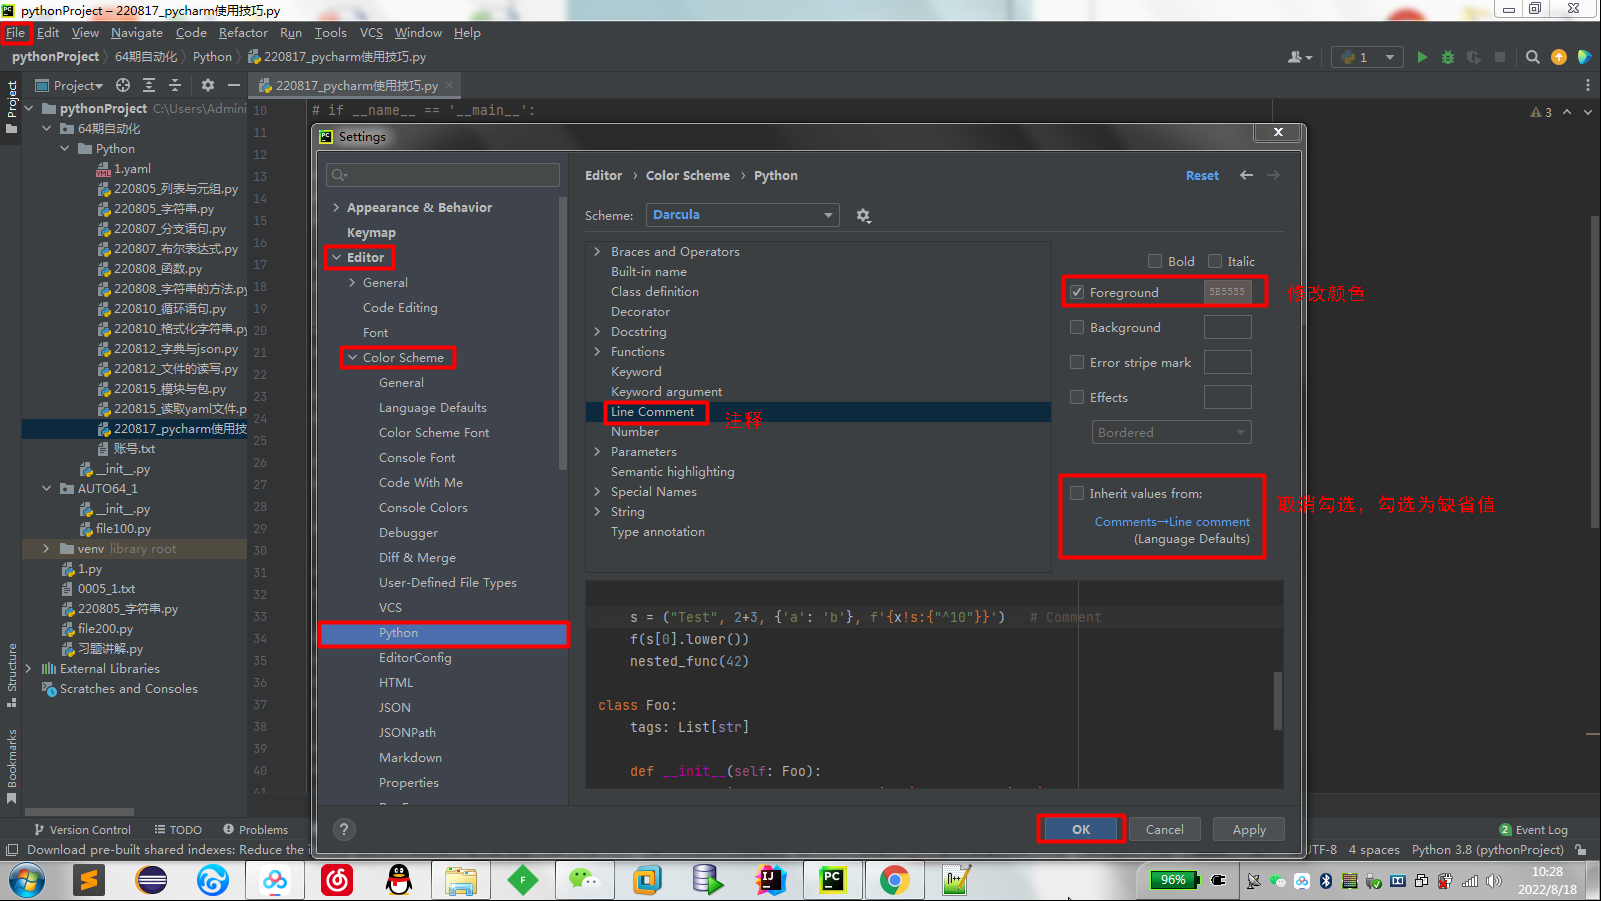Open Structure tool window on sidebar

12,674
